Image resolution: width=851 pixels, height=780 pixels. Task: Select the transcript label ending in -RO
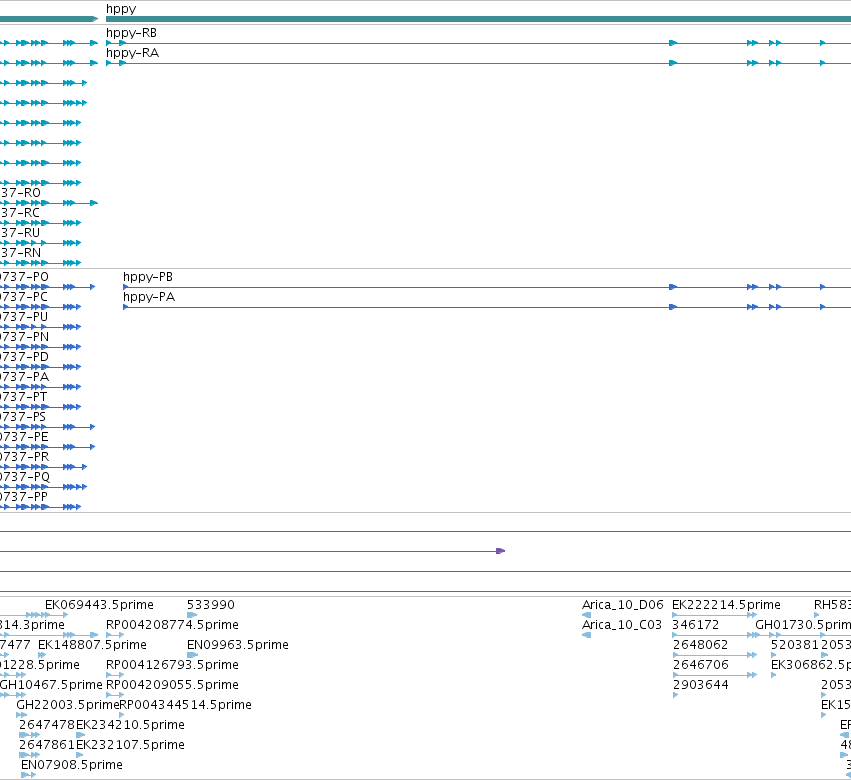(x=20, y=193)
